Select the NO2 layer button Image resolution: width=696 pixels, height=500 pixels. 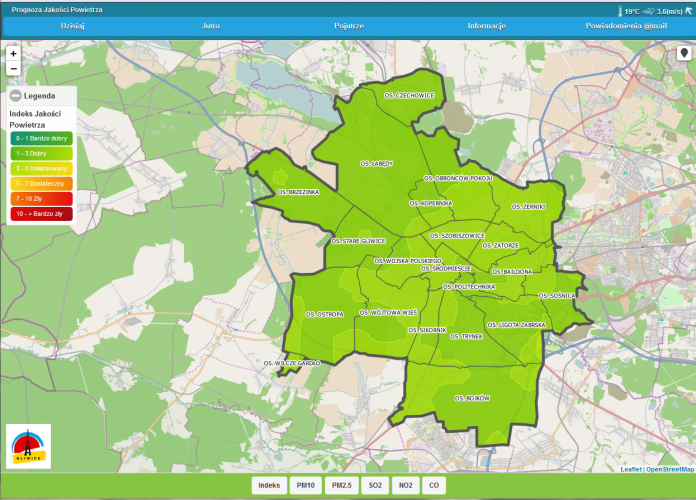[405, 486]
